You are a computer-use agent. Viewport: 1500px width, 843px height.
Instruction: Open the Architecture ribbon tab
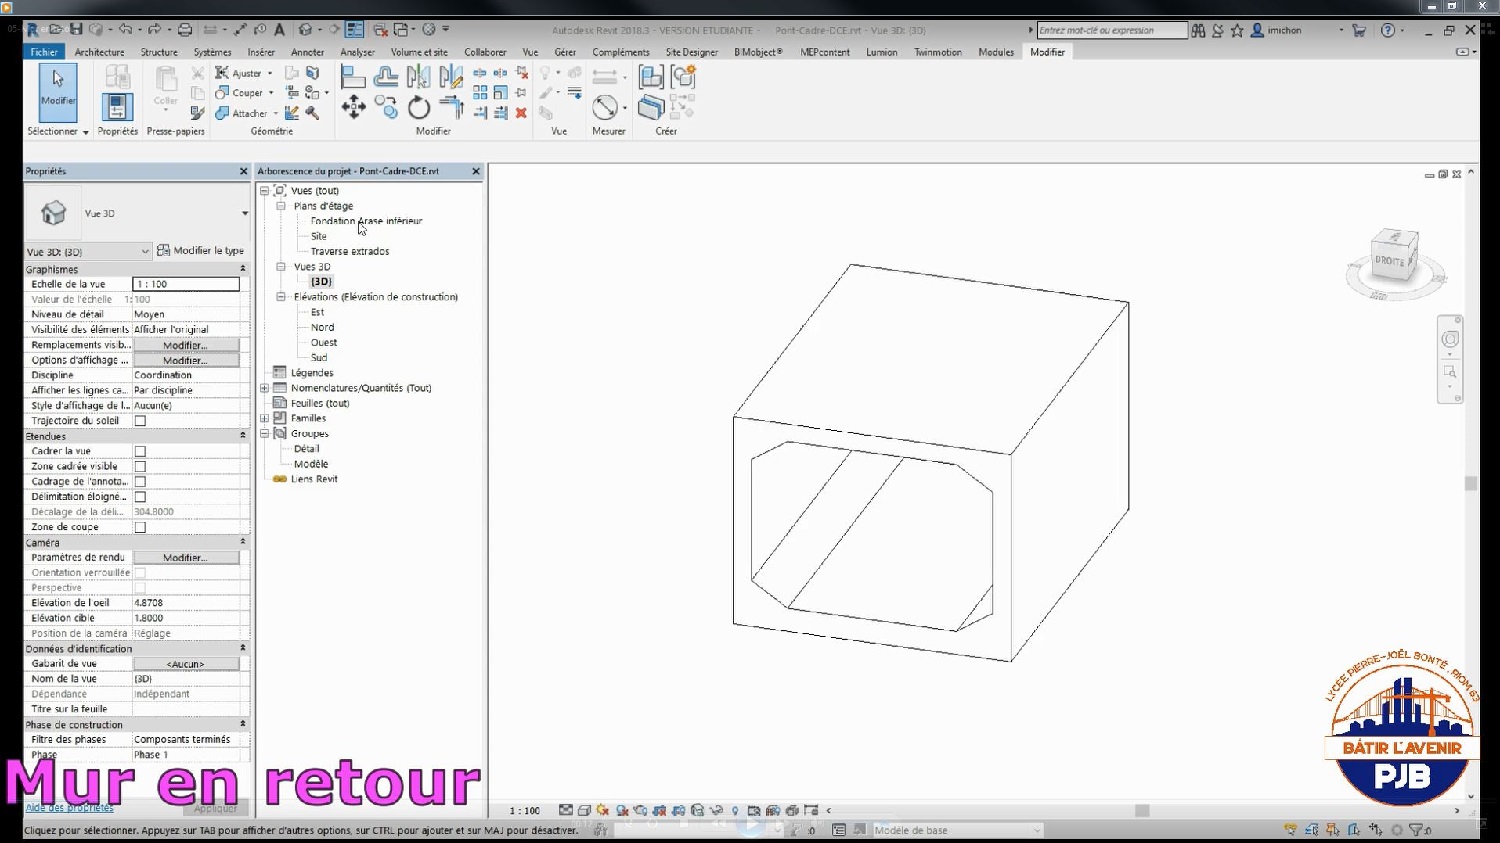[99, 52]
